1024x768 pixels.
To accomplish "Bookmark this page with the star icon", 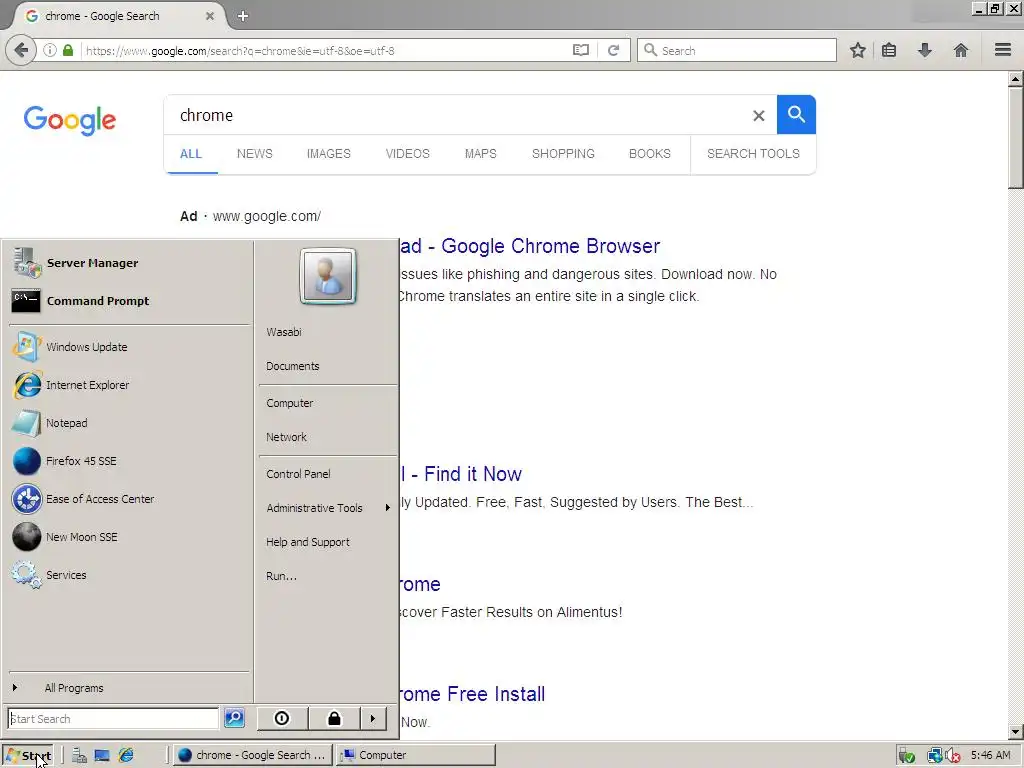I will pos(857,50).
